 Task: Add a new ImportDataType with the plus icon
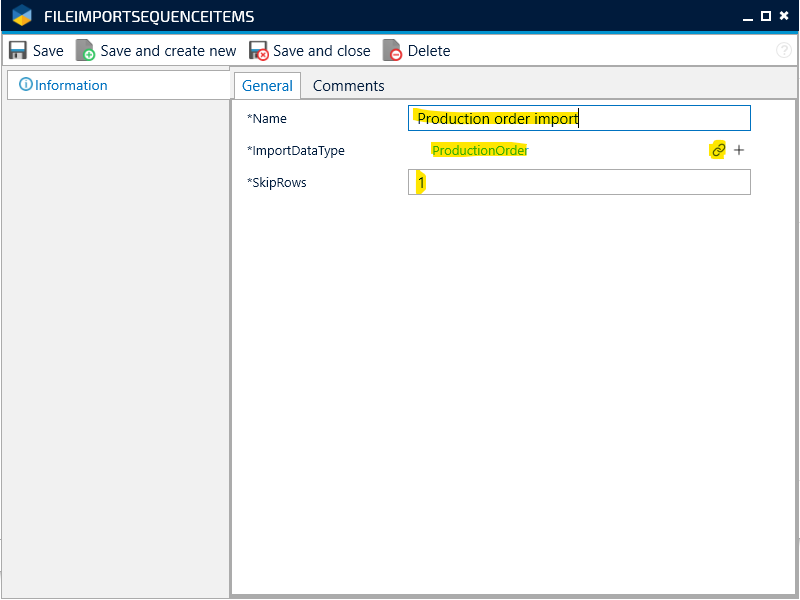pyautogui.click(x=739, y=150)
